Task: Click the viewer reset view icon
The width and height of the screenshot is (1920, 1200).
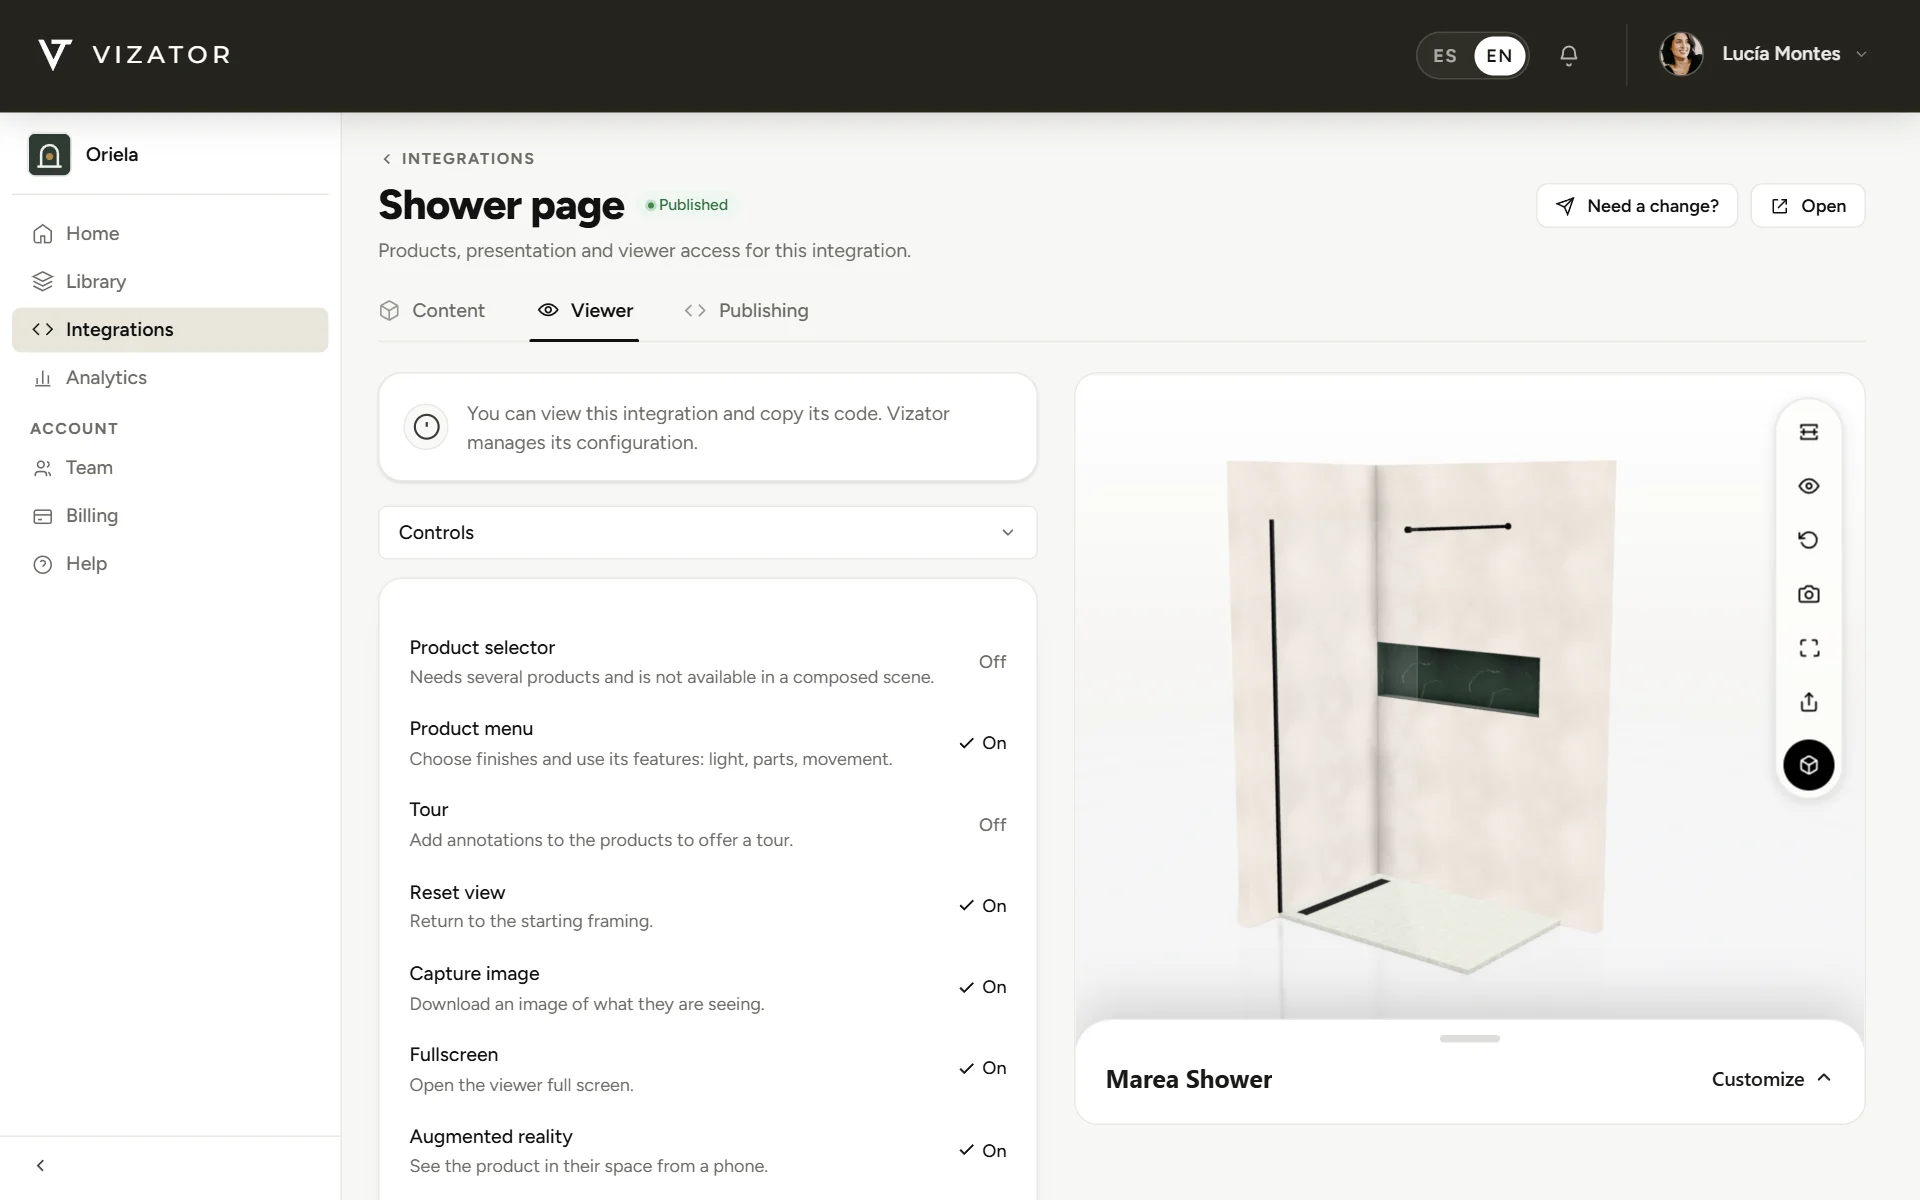Action: point(1809,540)
